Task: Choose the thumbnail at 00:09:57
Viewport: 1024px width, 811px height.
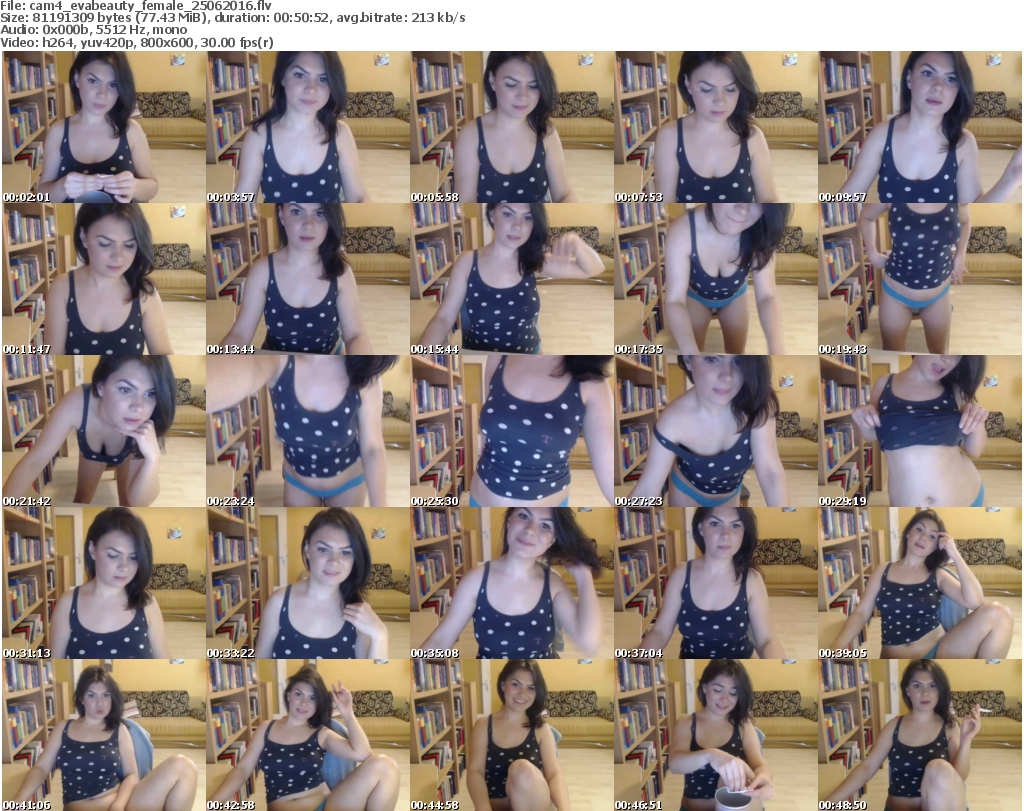Action: coord(920,127)
